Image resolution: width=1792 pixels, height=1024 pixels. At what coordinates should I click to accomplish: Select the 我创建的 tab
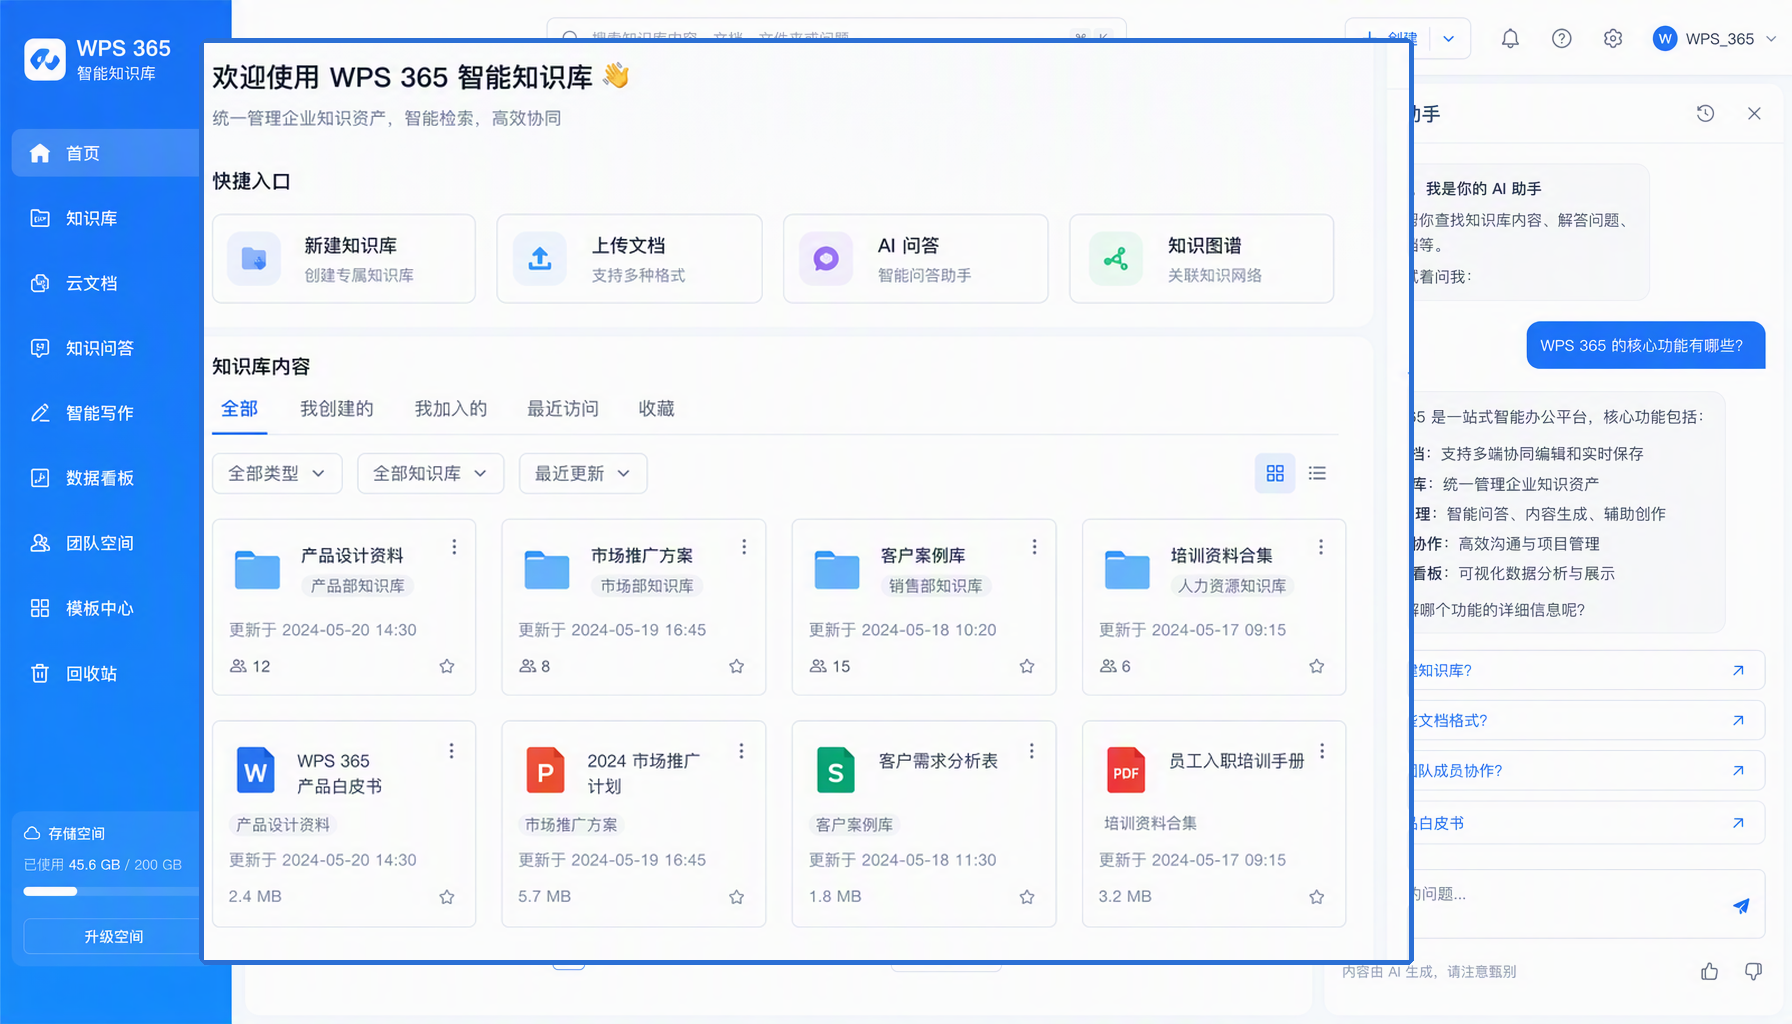coord(337,409)
